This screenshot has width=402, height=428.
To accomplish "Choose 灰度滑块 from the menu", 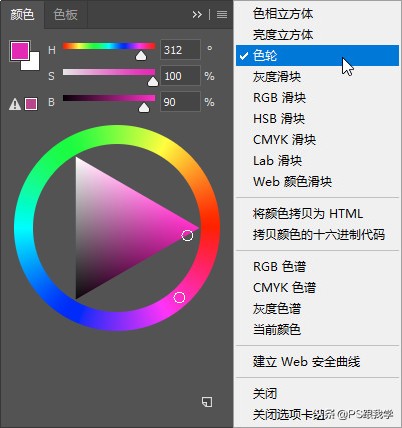I will point(317,77).
